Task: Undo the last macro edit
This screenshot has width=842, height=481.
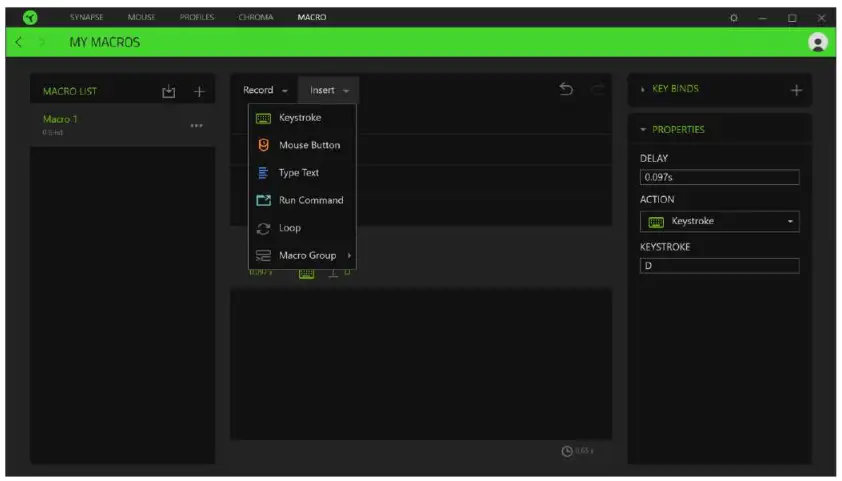Action: click(566, 89)
